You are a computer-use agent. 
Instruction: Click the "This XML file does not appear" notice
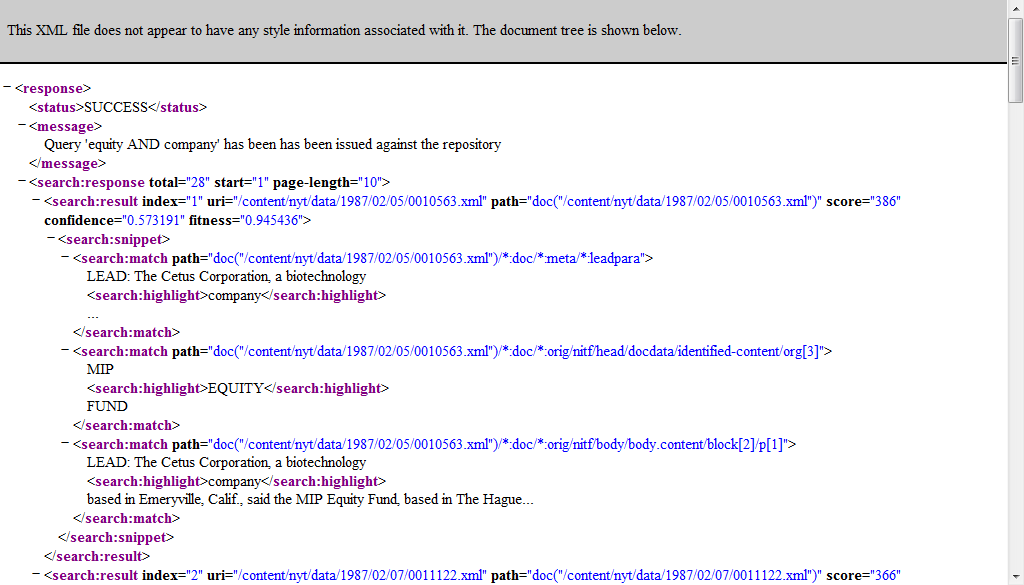pos(344,30)
